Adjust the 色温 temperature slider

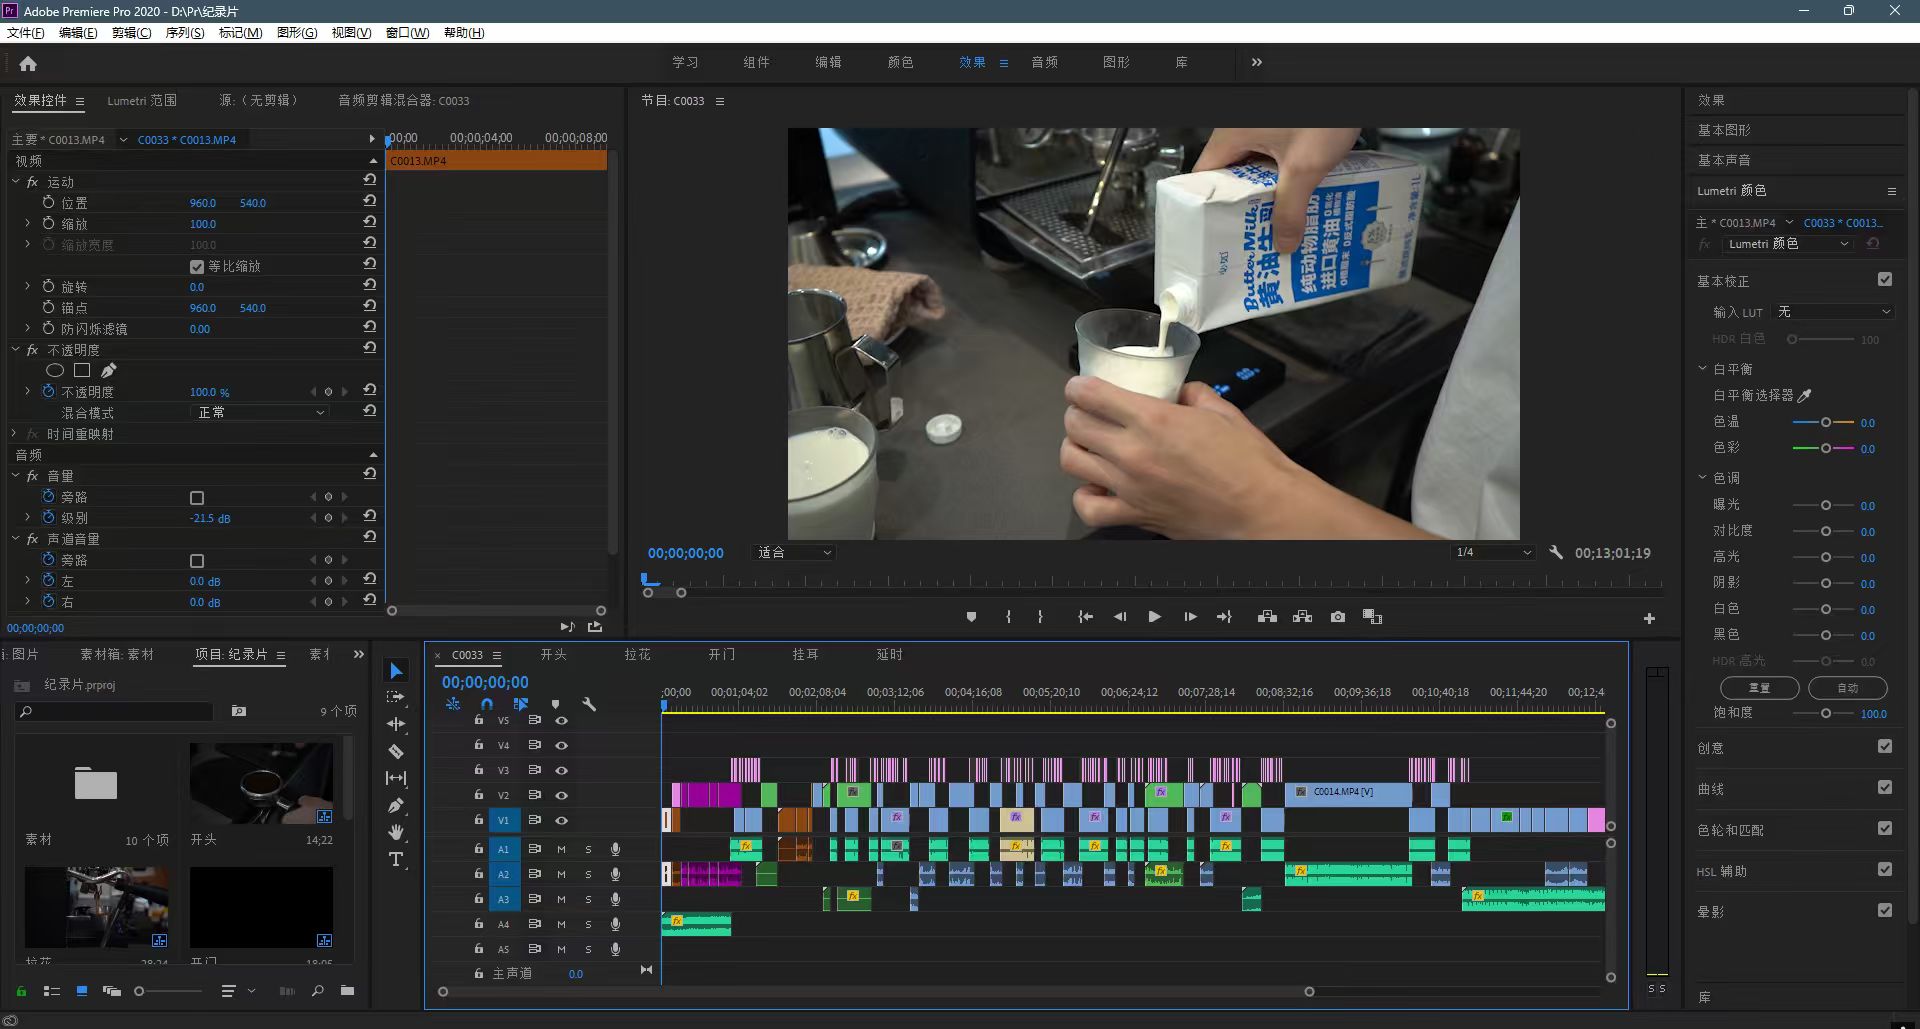click(x=1825, y=422)
